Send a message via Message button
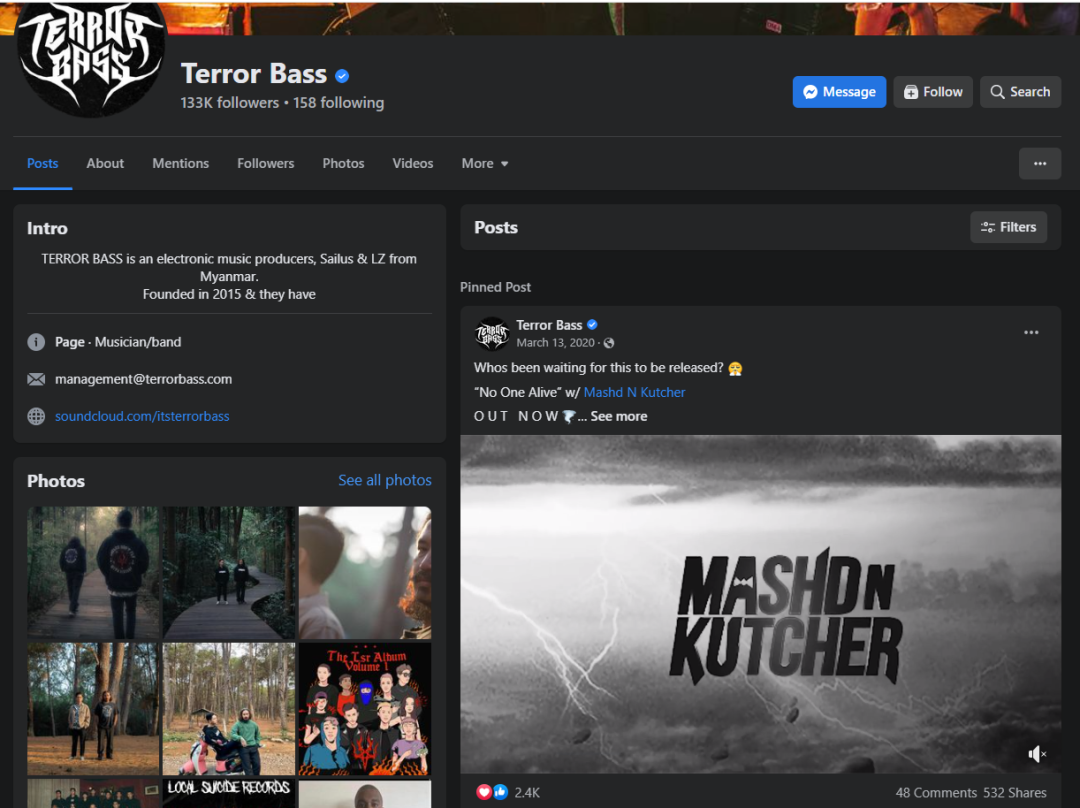The height and width of the screenshot is (808, 1080). pyautogui.click(x=839, y=92)
